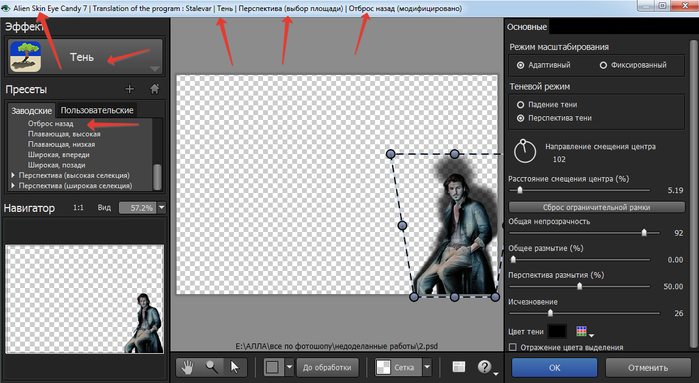This screenshot has width=699, height=383.
Task: Click the Общее размытие slider
Action: (x=580, y=259)
